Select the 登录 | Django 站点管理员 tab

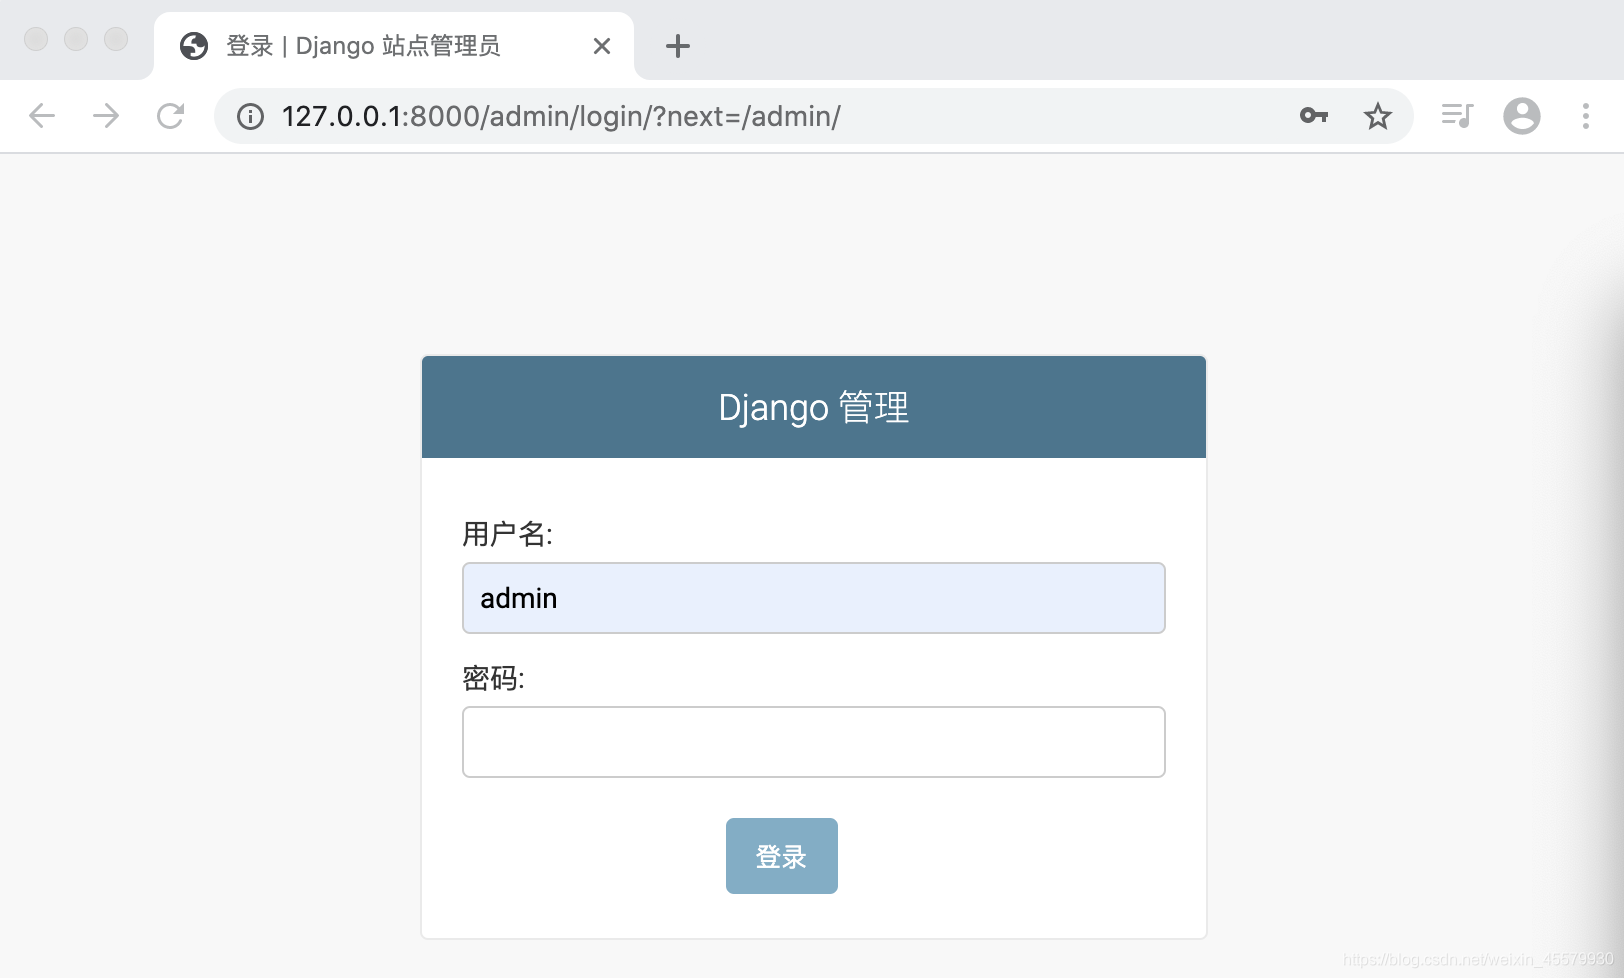pos(394,46)
